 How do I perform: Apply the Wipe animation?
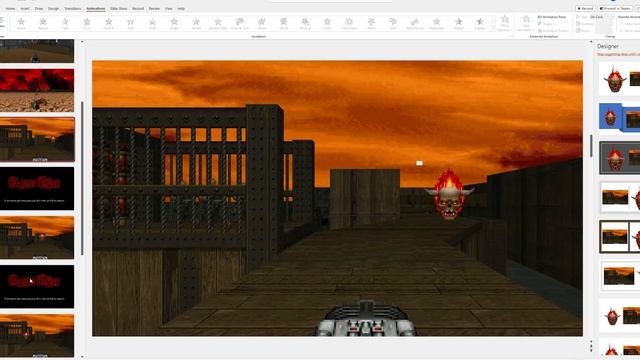click(x=152, y=23)
